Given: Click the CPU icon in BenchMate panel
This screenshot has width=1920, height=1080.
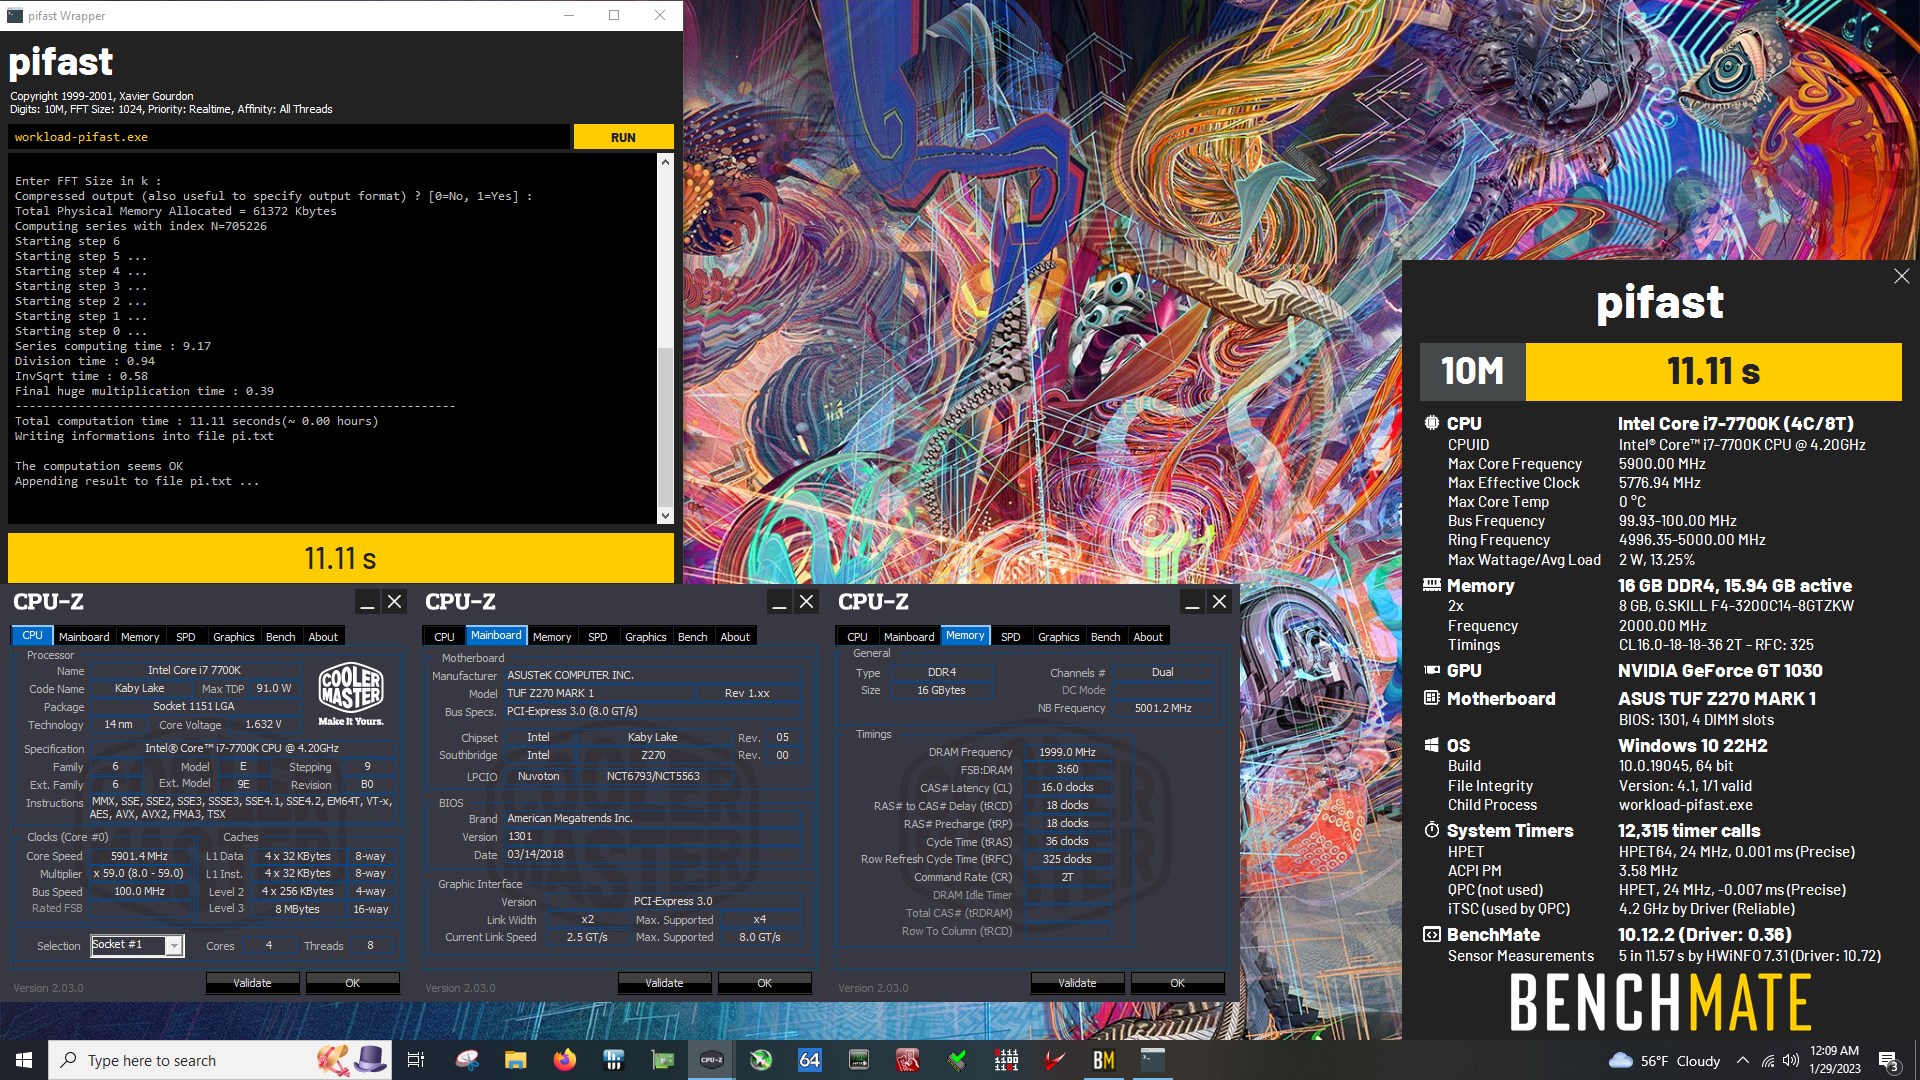Looking at the screenshot, I should click(x=1432, y=423).
